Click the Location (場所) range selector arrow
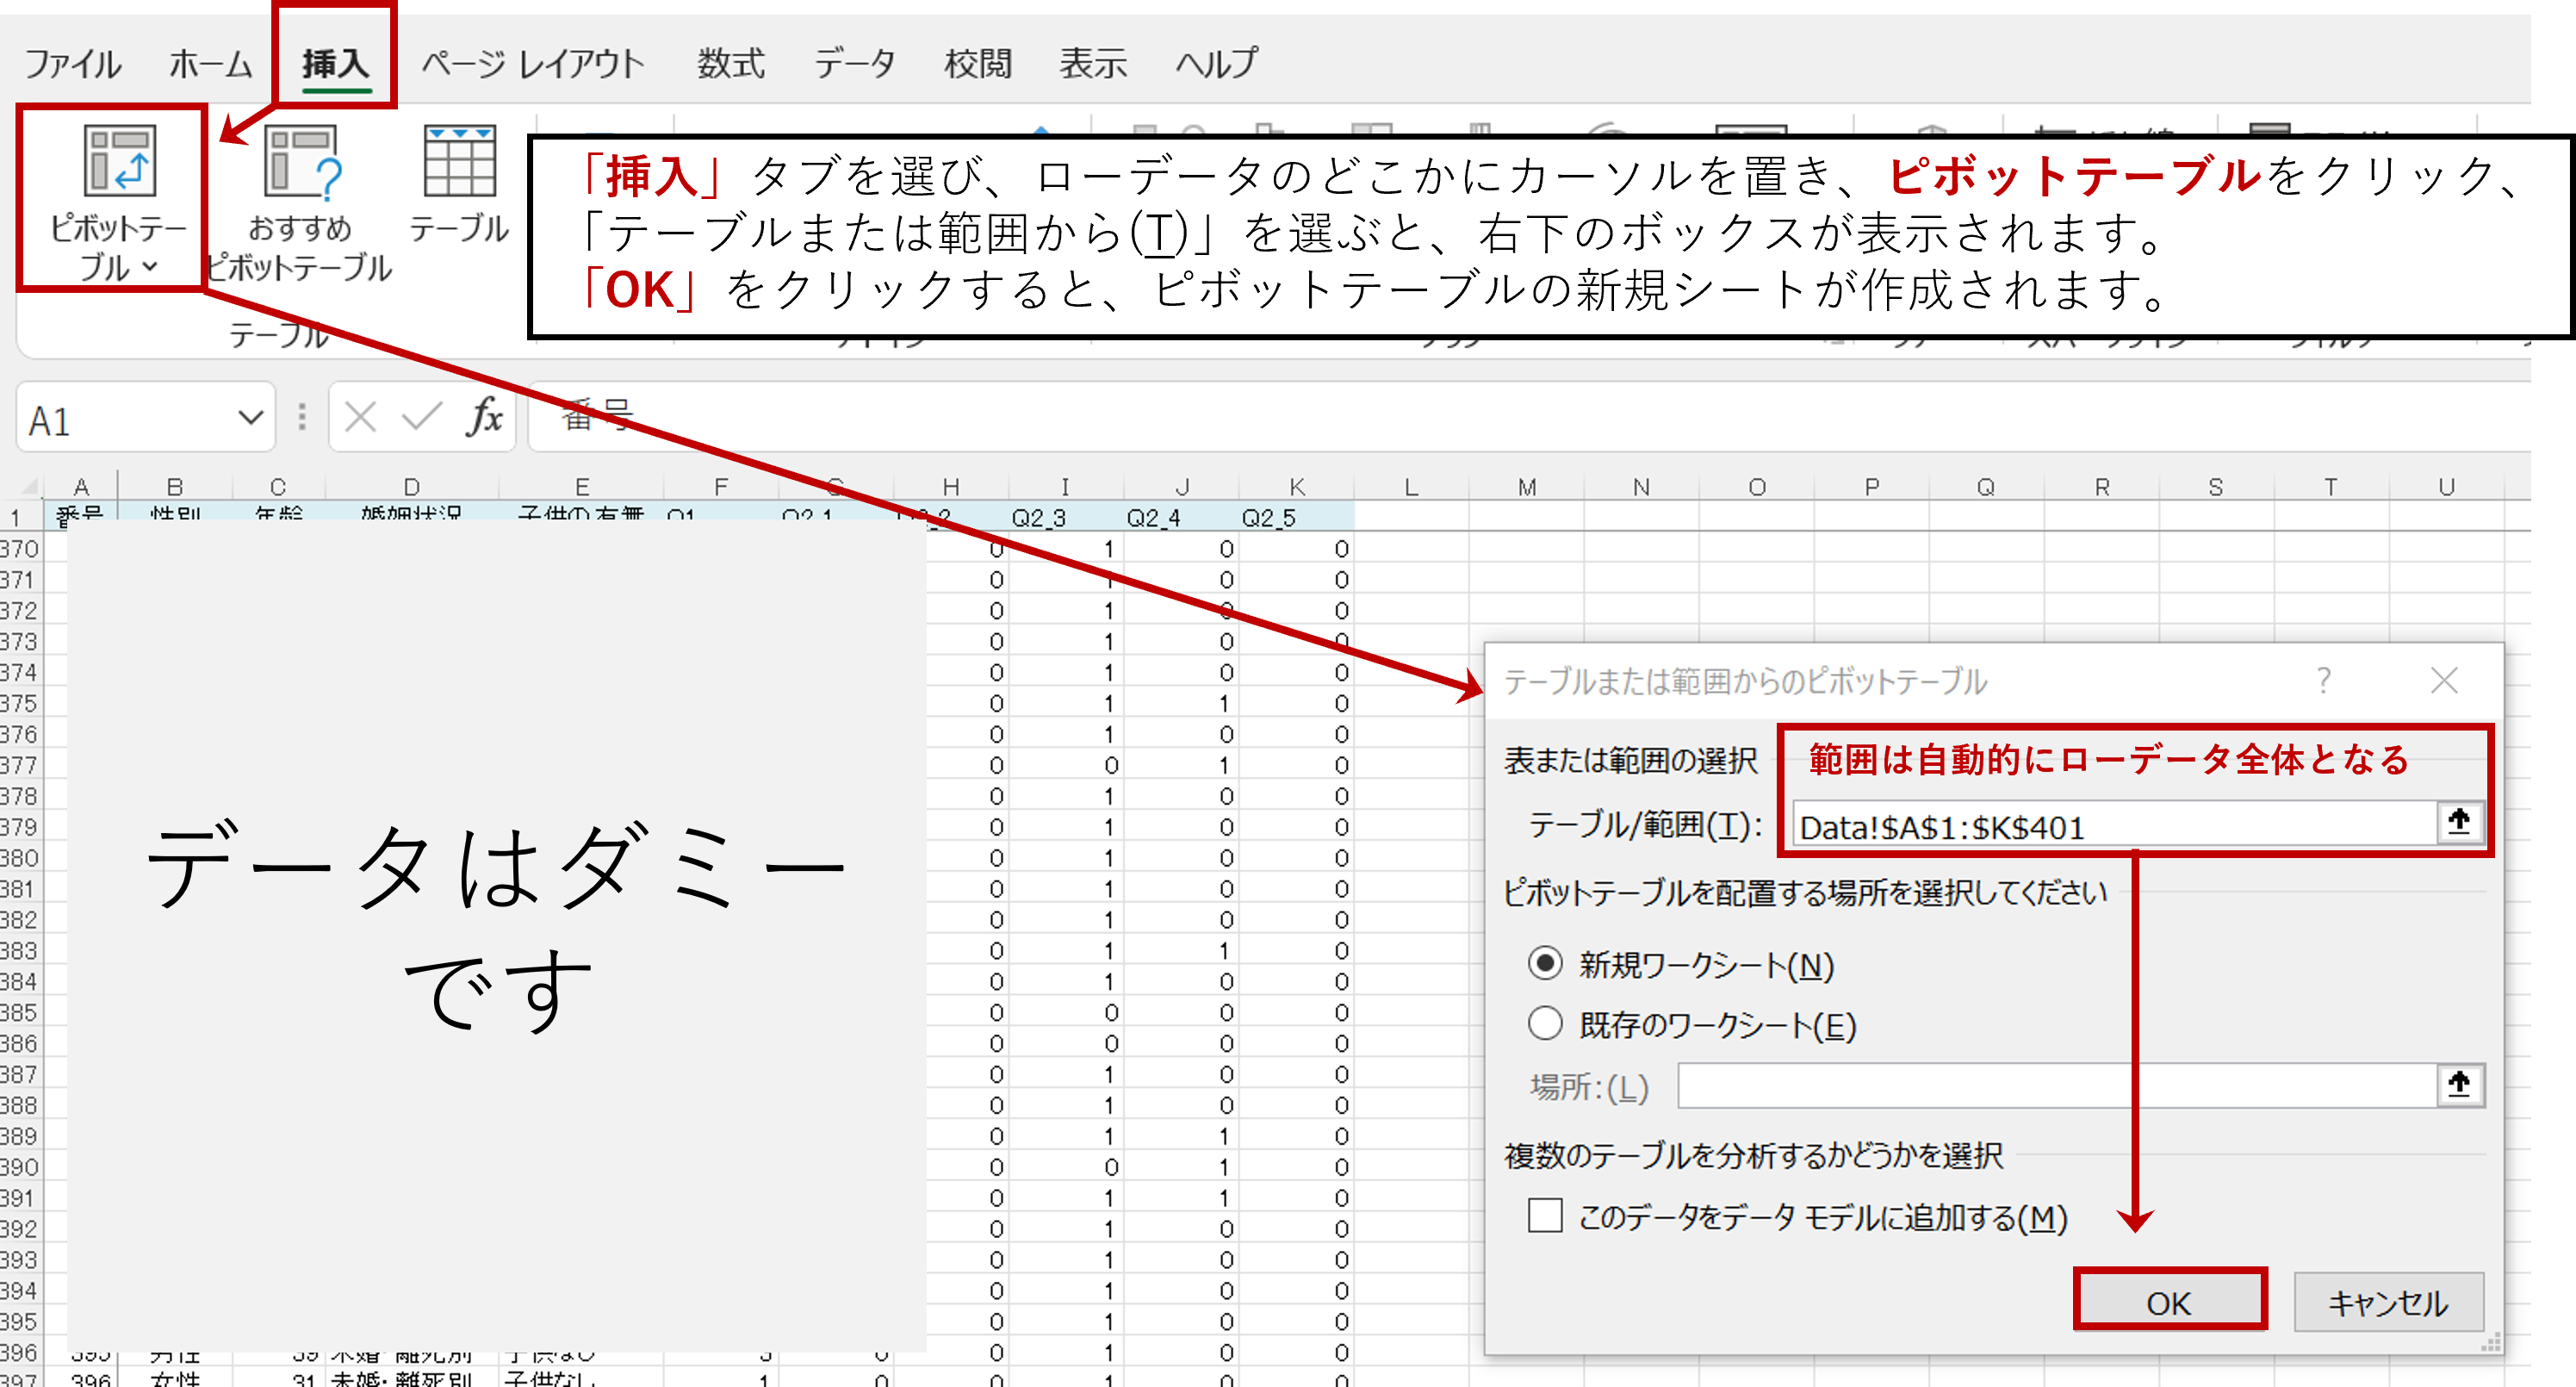Image resolution: width=2576 pixels, height=1387 pixels. coord(2459,1085)
